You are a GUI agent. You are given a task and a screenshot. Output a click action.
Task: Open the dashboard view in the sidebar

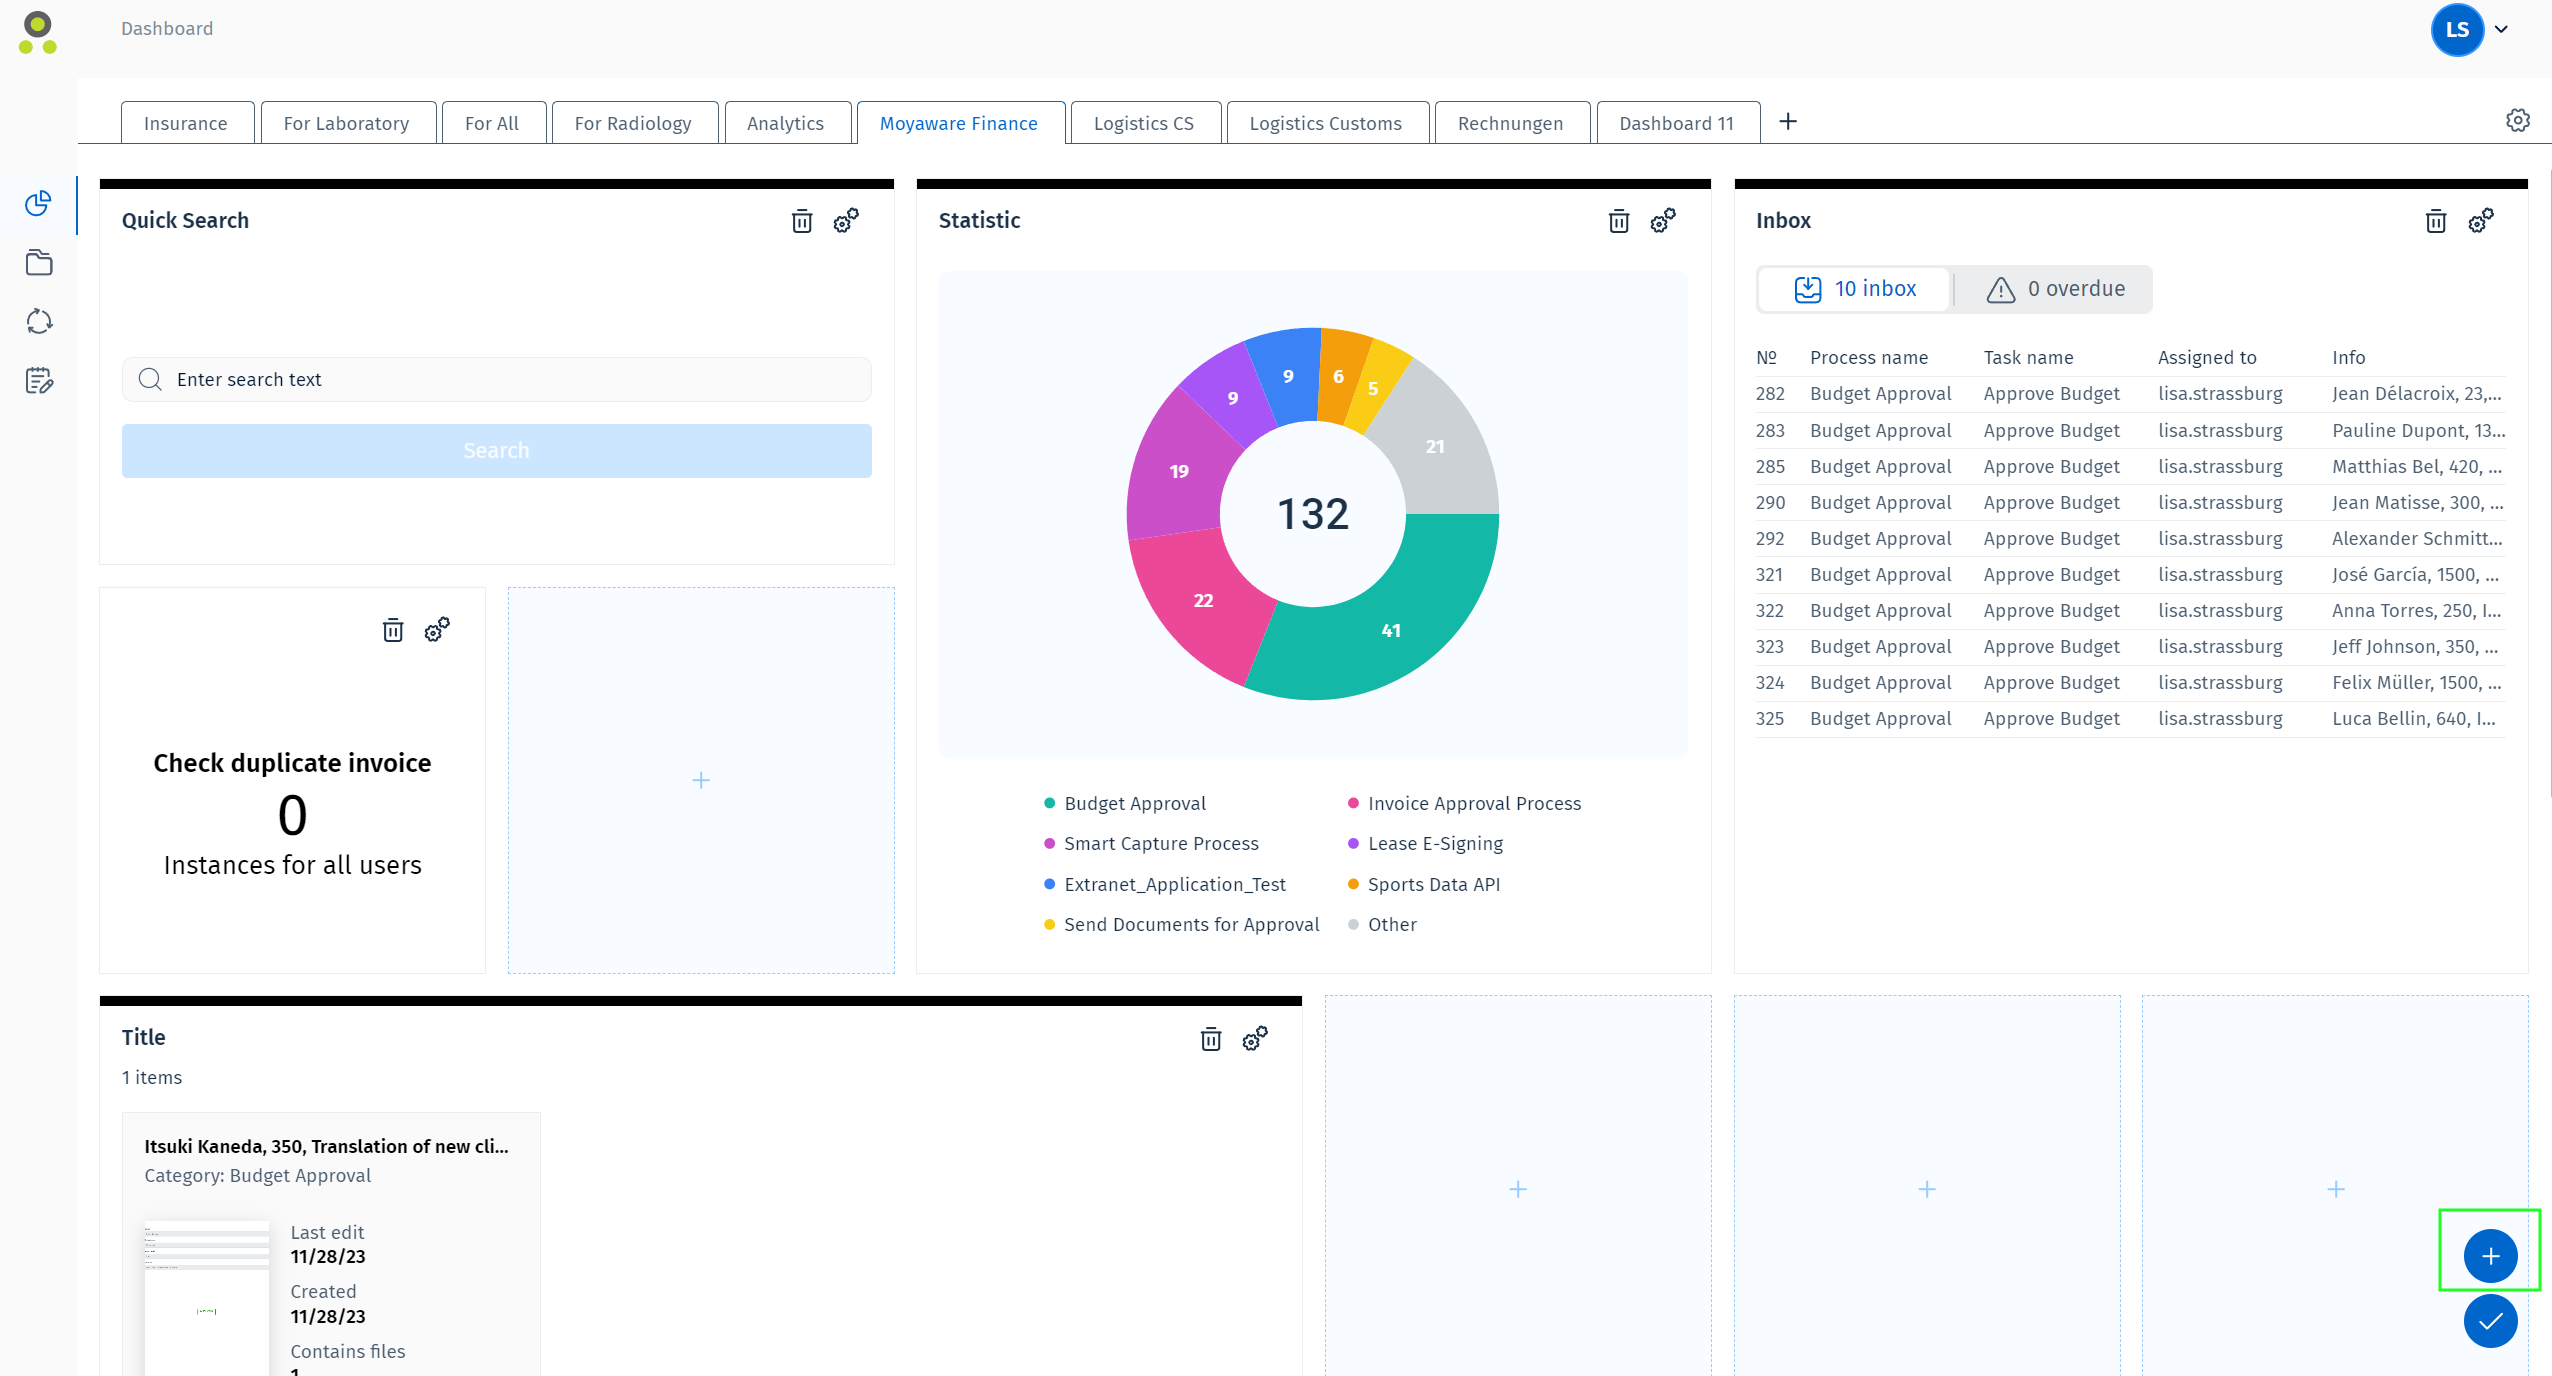38,204
